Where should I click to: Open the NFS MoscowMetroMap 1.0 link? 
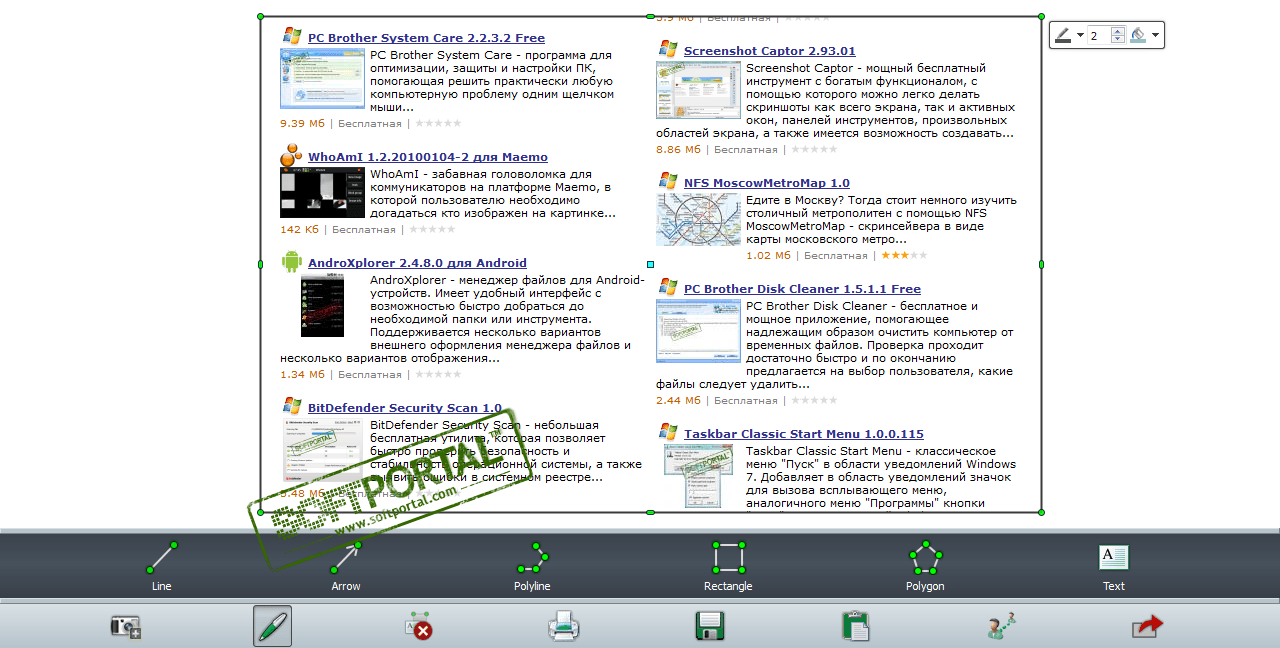pos(767,183)
